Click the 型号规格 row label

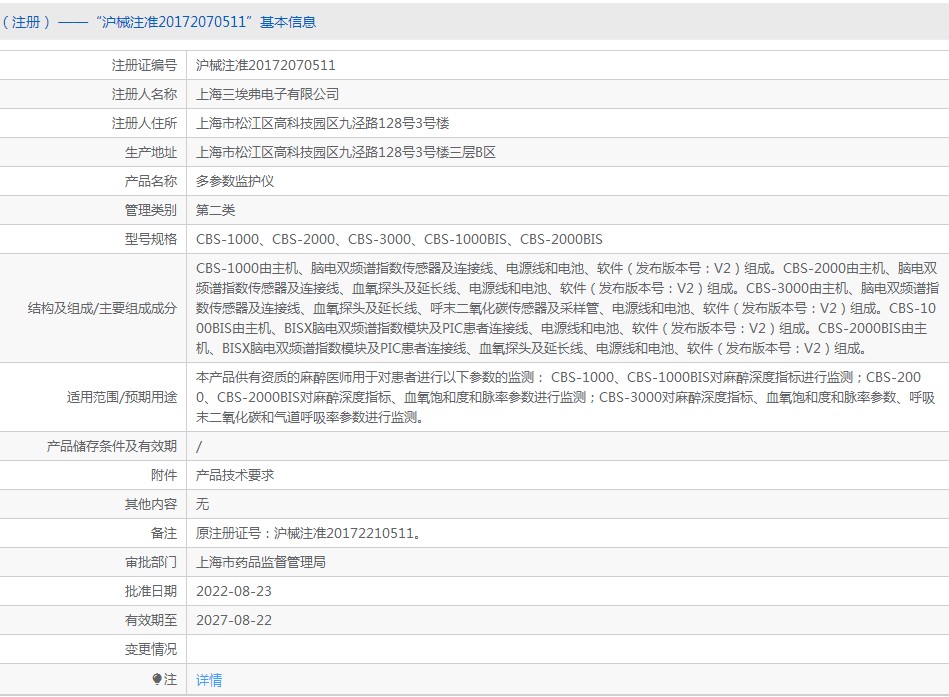click(x=151, y=240)
